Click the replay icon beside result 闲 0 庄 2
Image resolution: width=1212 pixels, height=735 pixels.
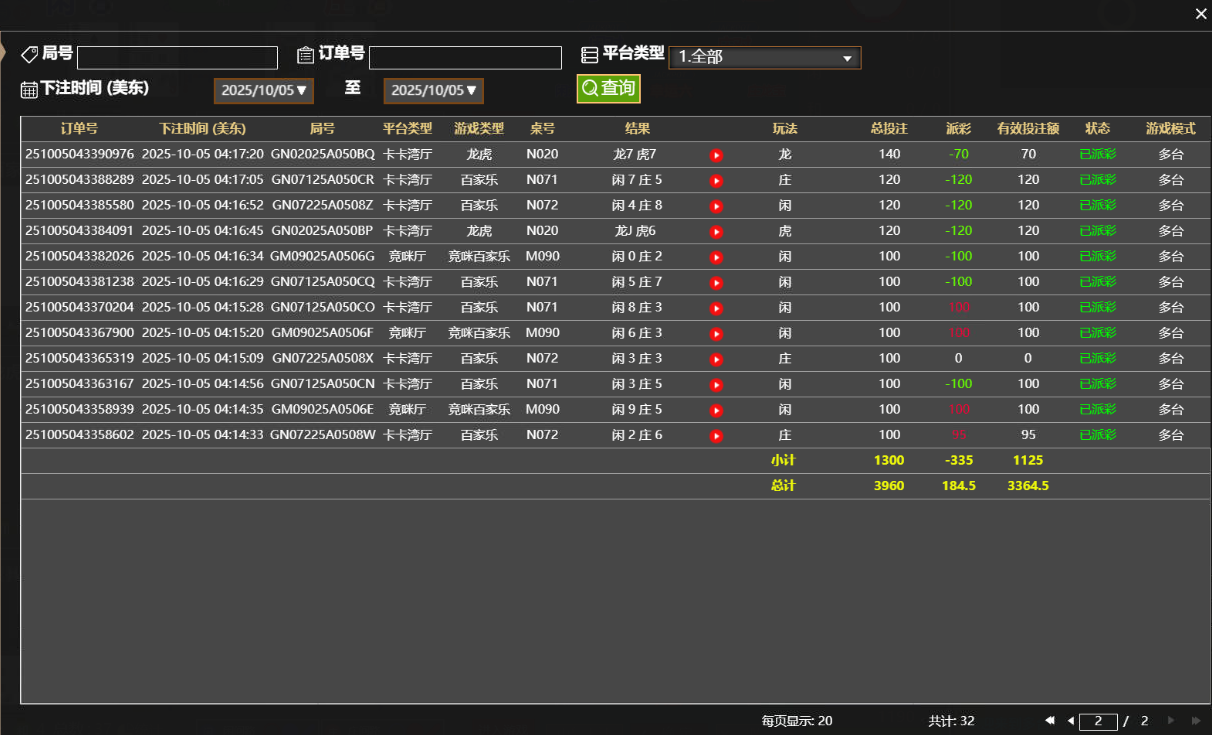point(717,256)
